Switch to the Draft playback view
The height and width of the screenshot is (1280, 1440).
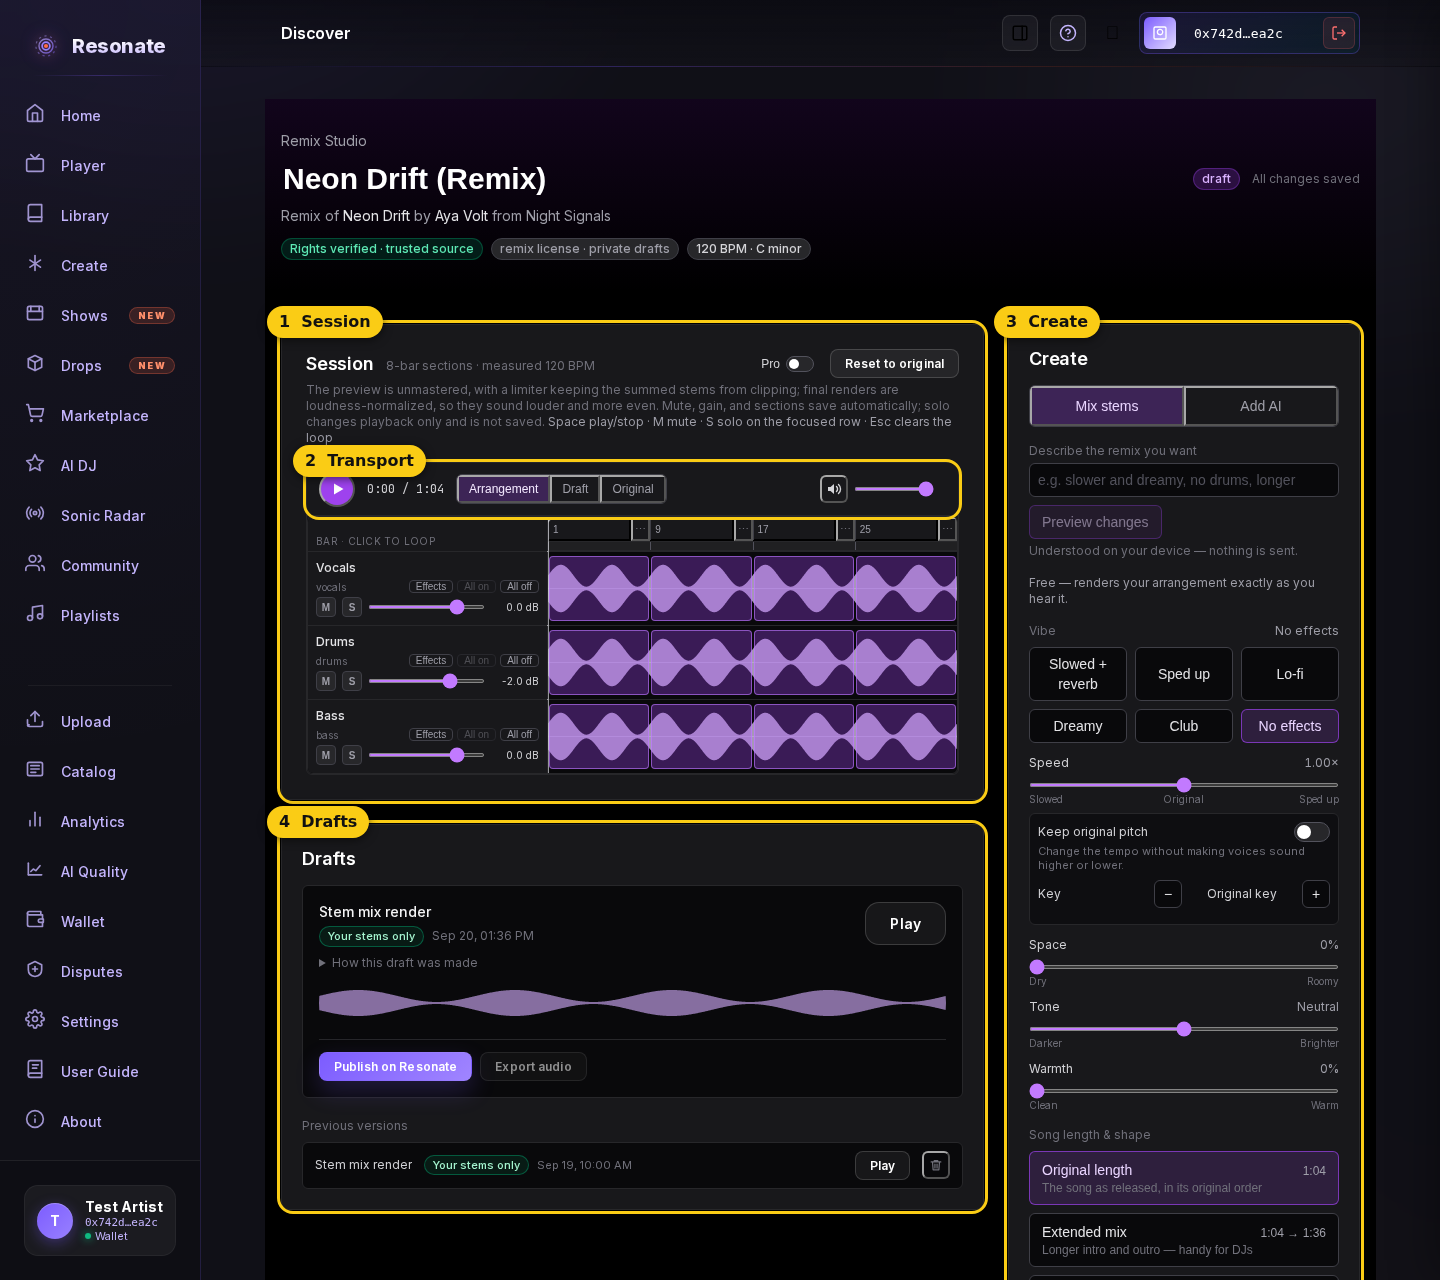pos(575,489)
